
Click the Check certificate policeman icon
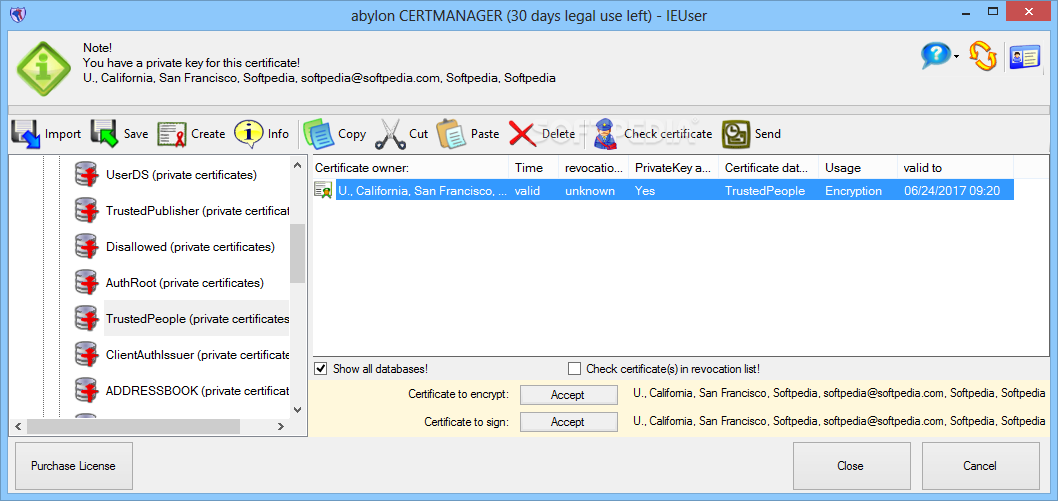(606, 134)
